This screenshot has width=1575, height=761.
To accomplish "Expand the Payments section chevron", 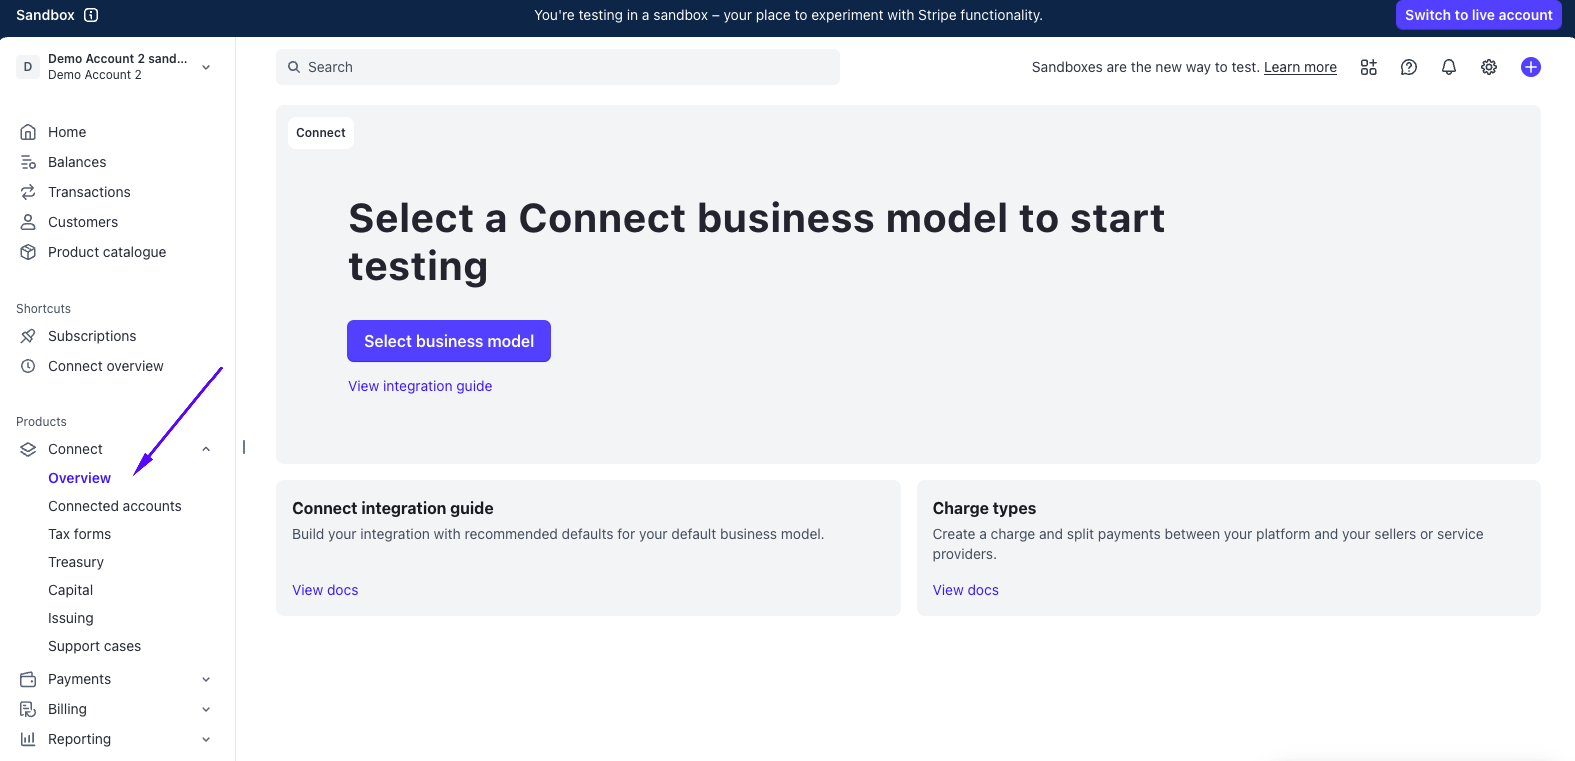I will (206, 679).
